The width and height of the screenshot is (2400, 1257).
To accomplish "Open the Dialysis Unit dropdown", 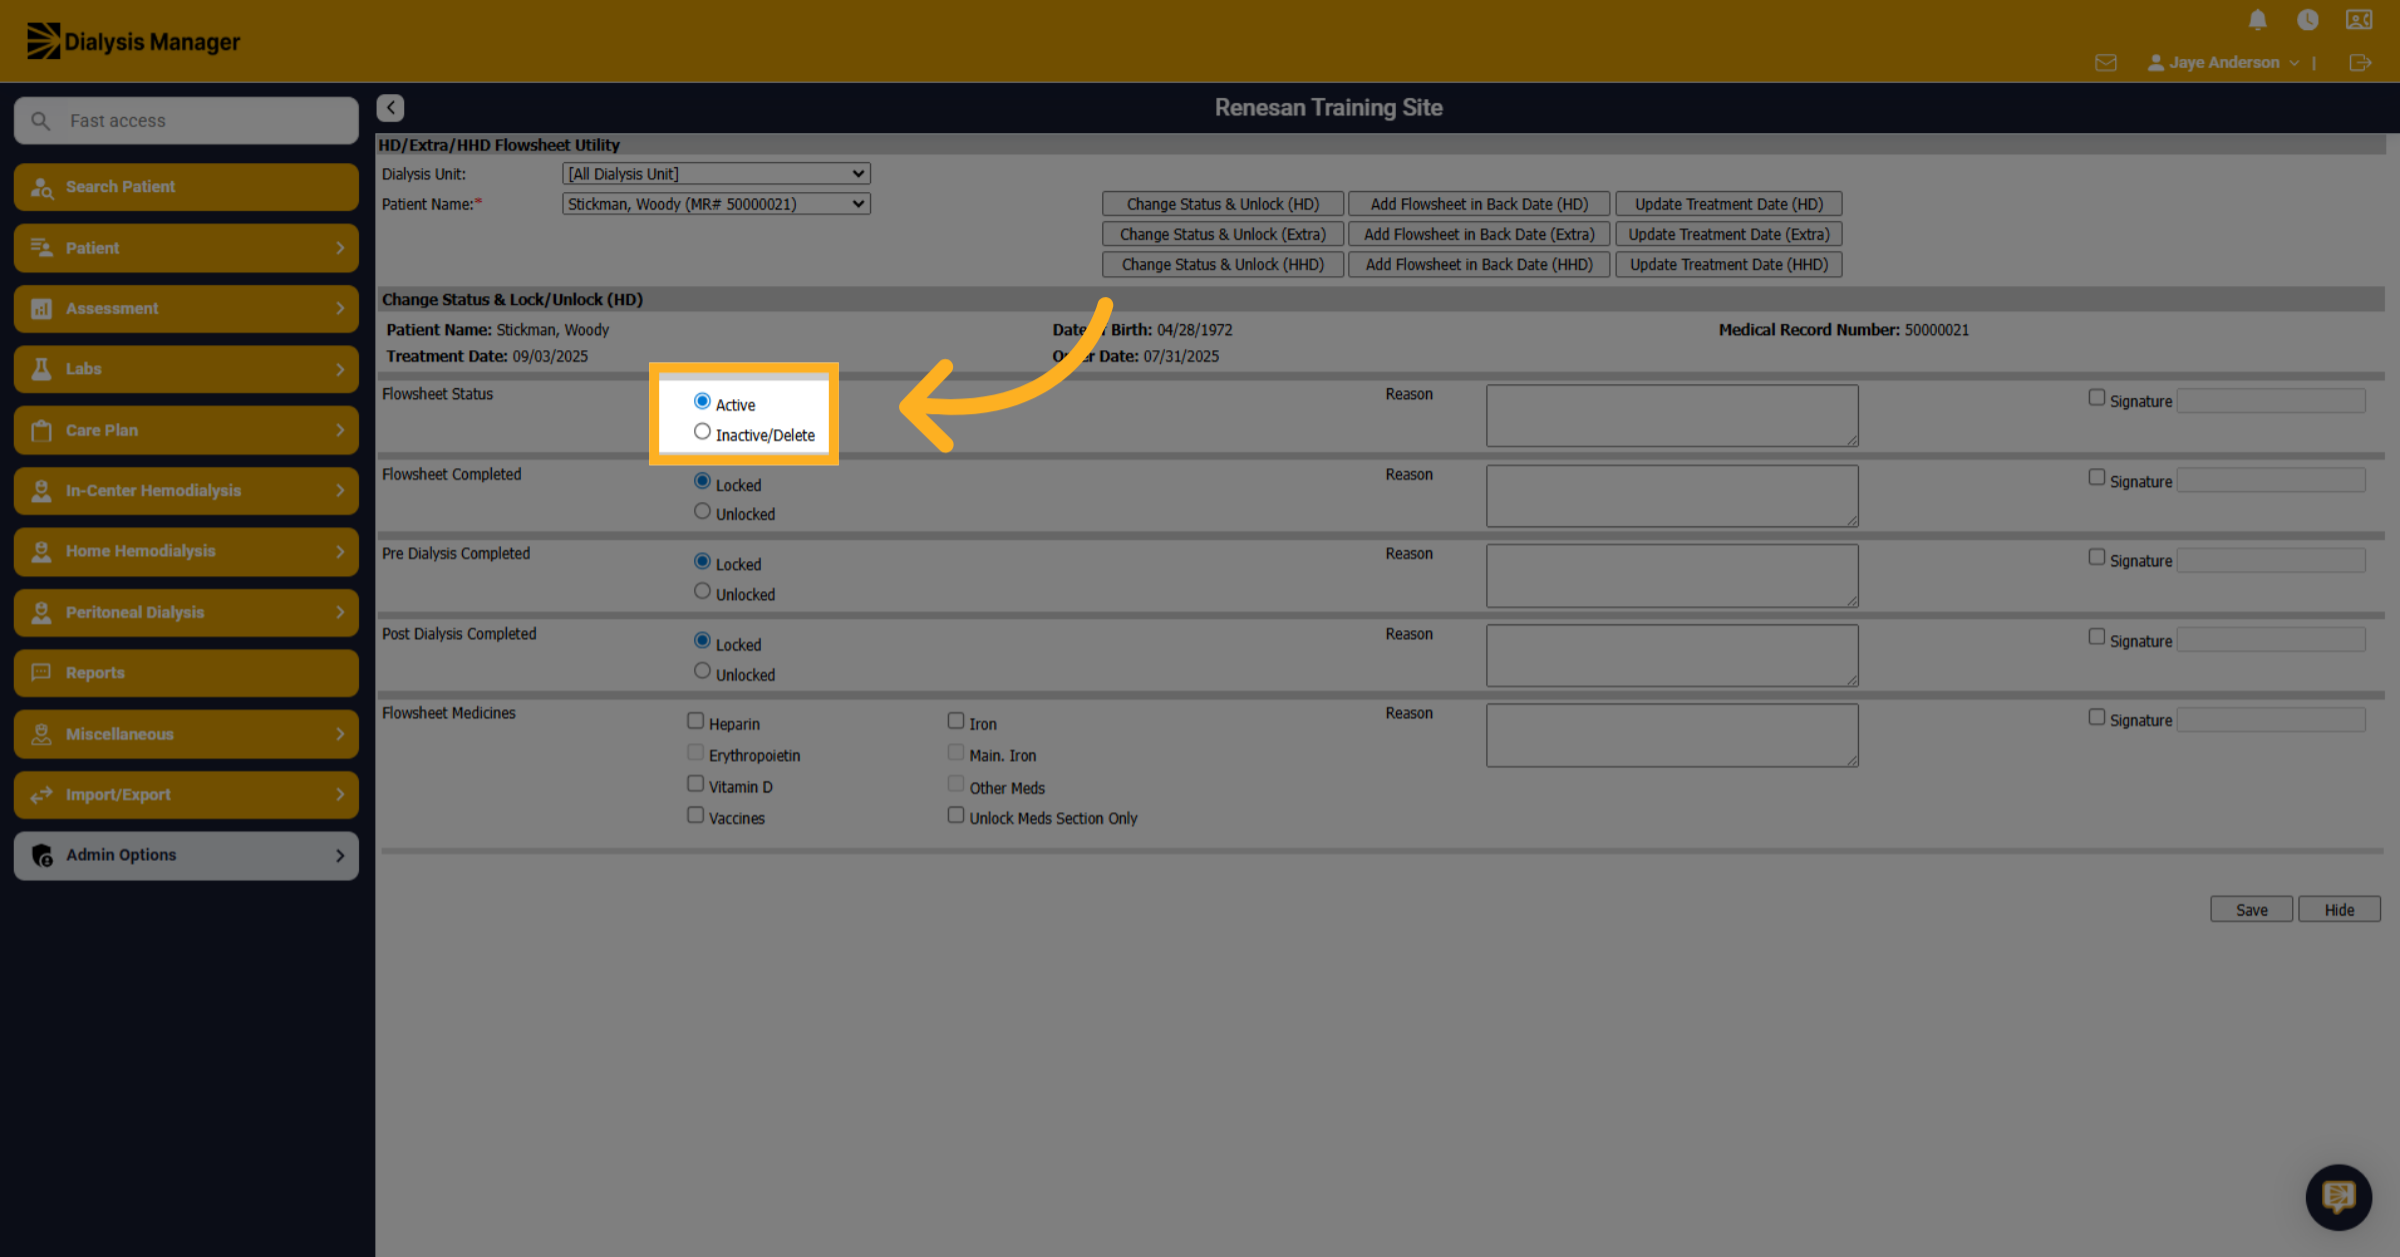I will tap(716, 173).
